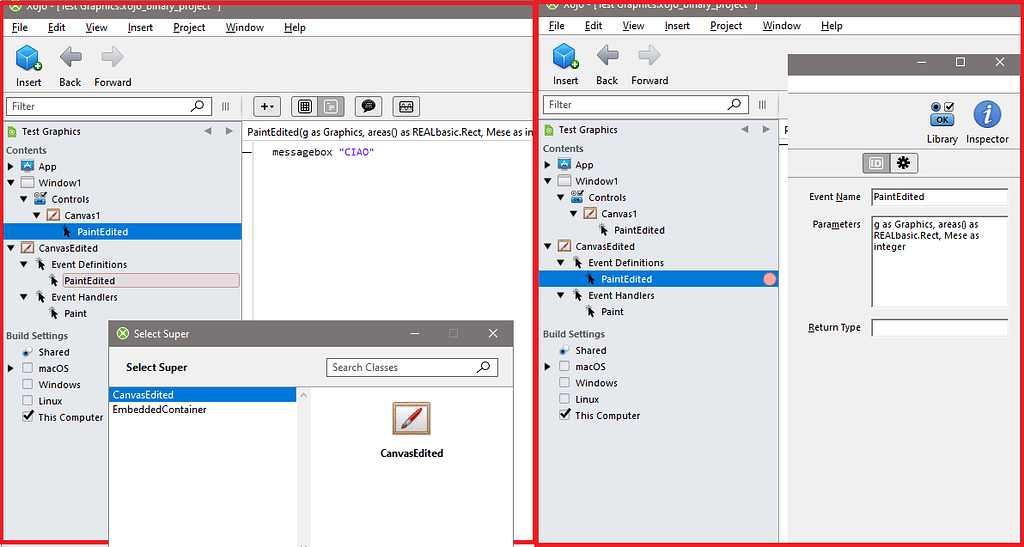
Task: Click the Insert cube icon in the code editor window
Action: pyautogui.click(x=28, y=57)
